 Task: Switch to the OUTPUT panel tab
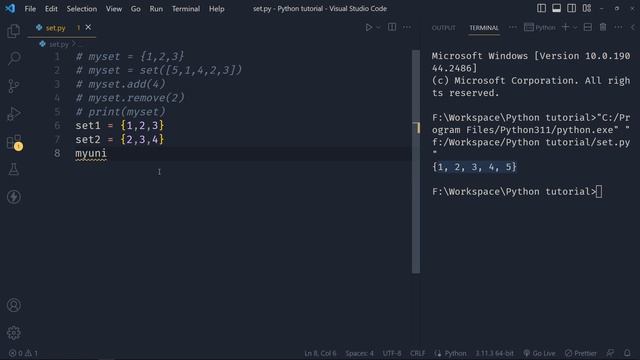tap(444, 28)
